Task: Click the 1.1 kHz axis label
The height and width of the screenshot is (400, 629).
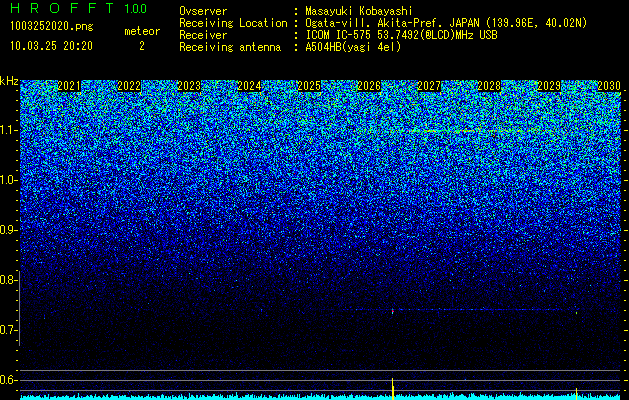Action: (9, 130)
